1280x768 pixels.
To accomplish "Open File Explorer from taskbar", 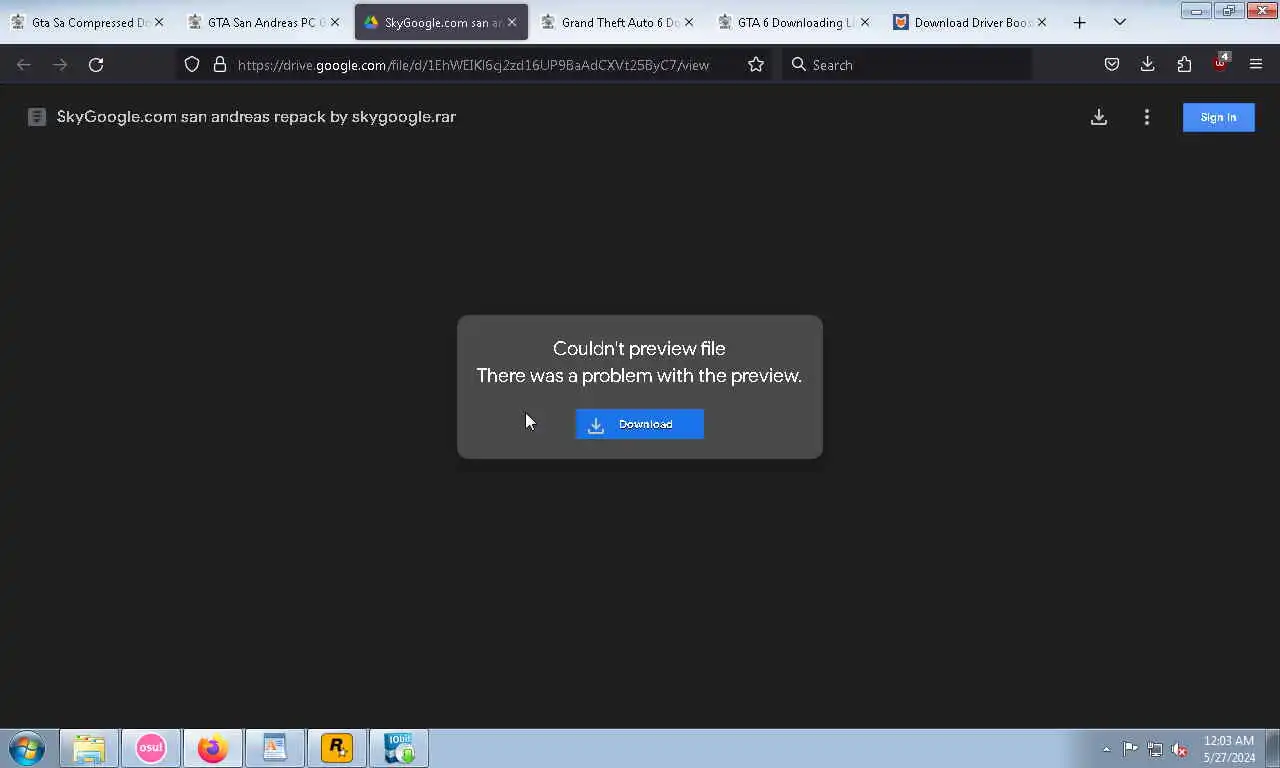I will point(89,748).
